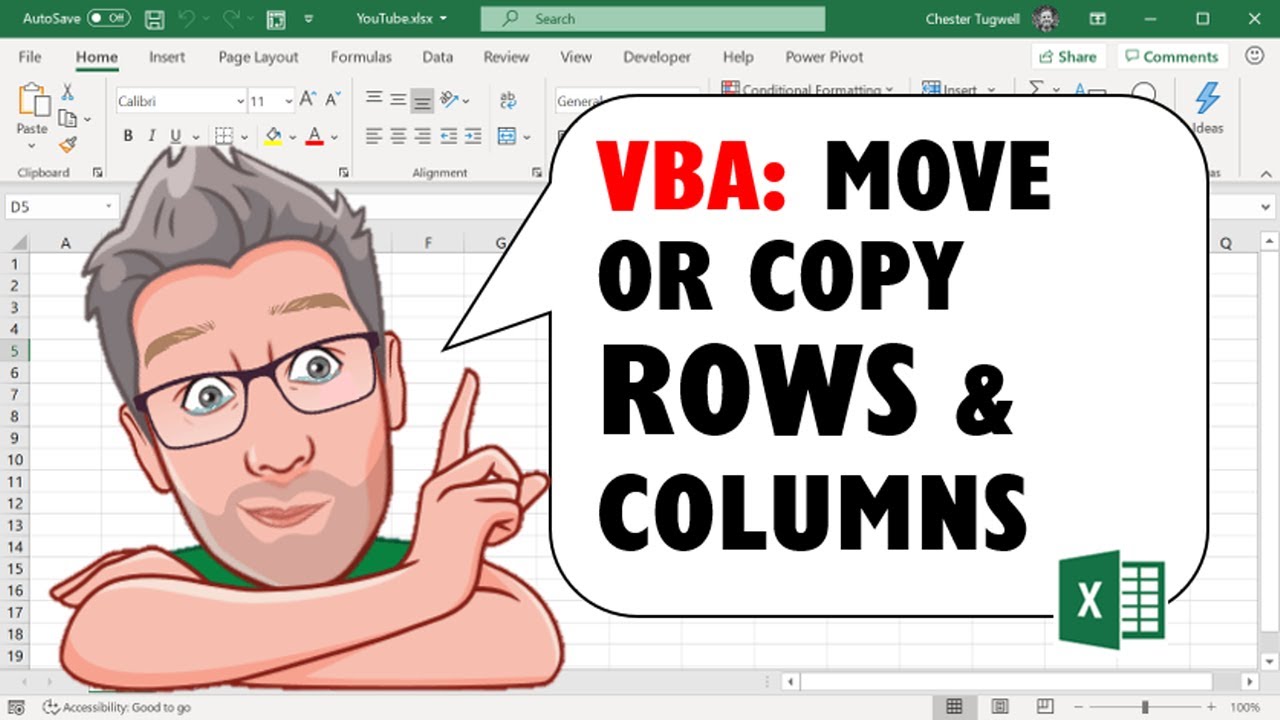1280x720 pixels.
Task: Switch to the Developer tab
Action: click(657, 57)
